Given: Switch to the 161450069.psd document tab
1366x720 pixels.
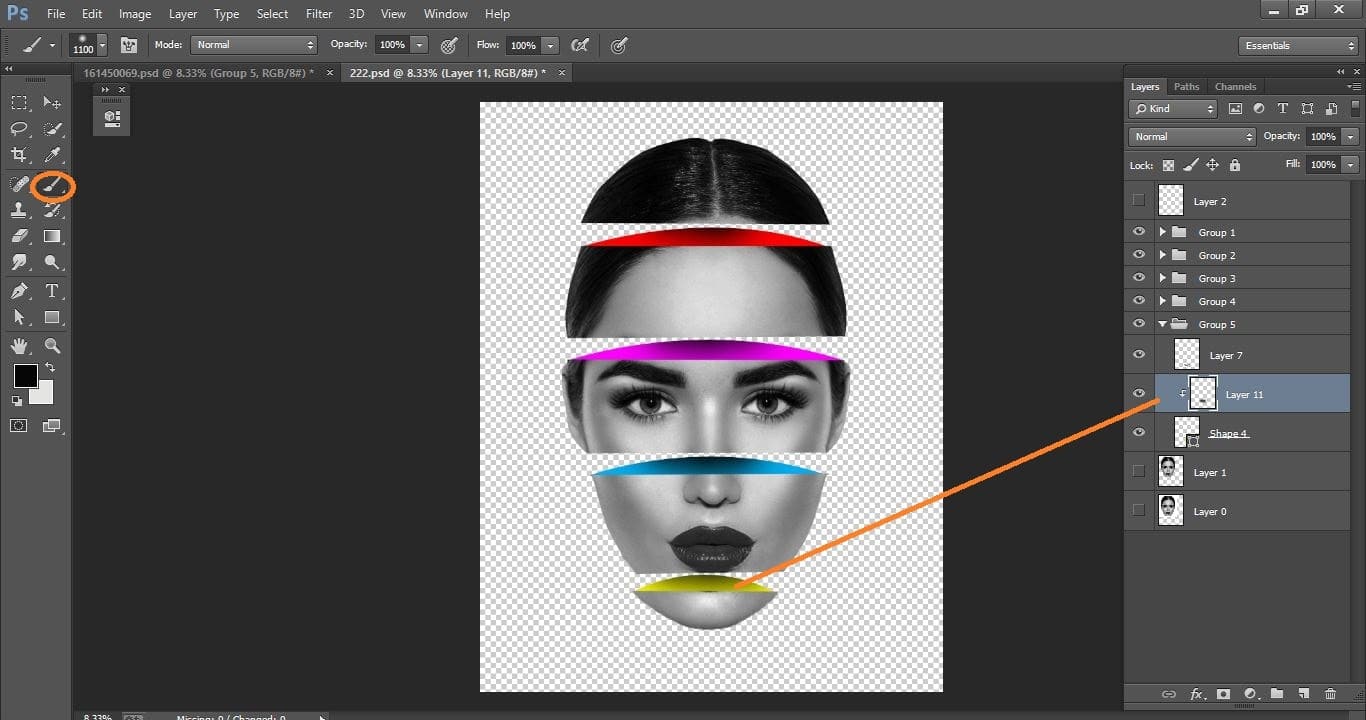Looking at the screenshot, I should [x=200, y=72].
